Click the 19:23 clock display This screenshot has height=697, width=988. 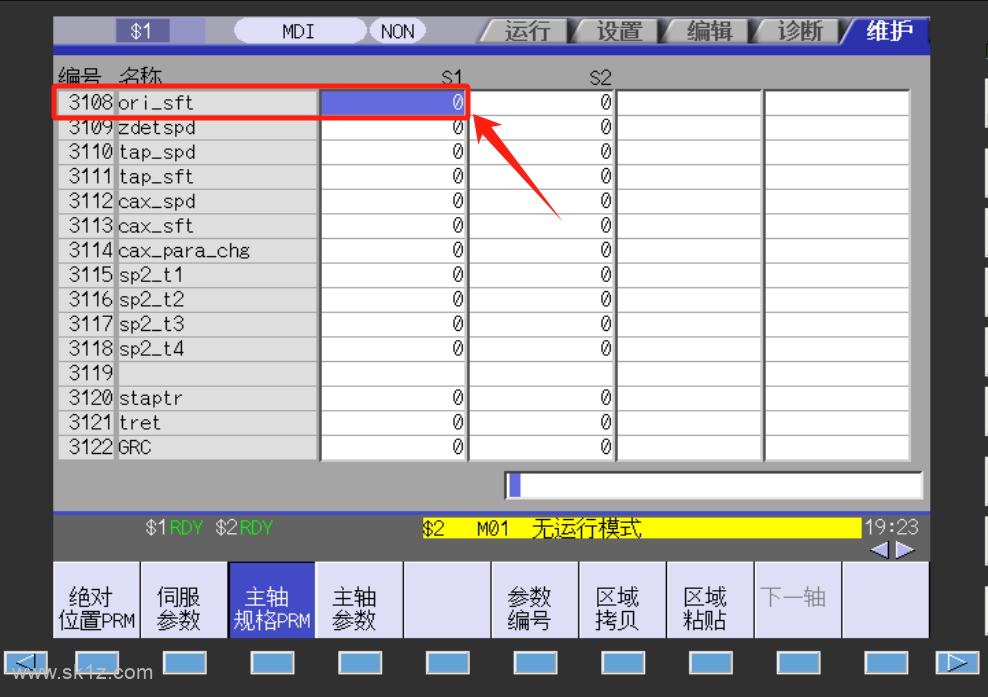click(891, 527)
